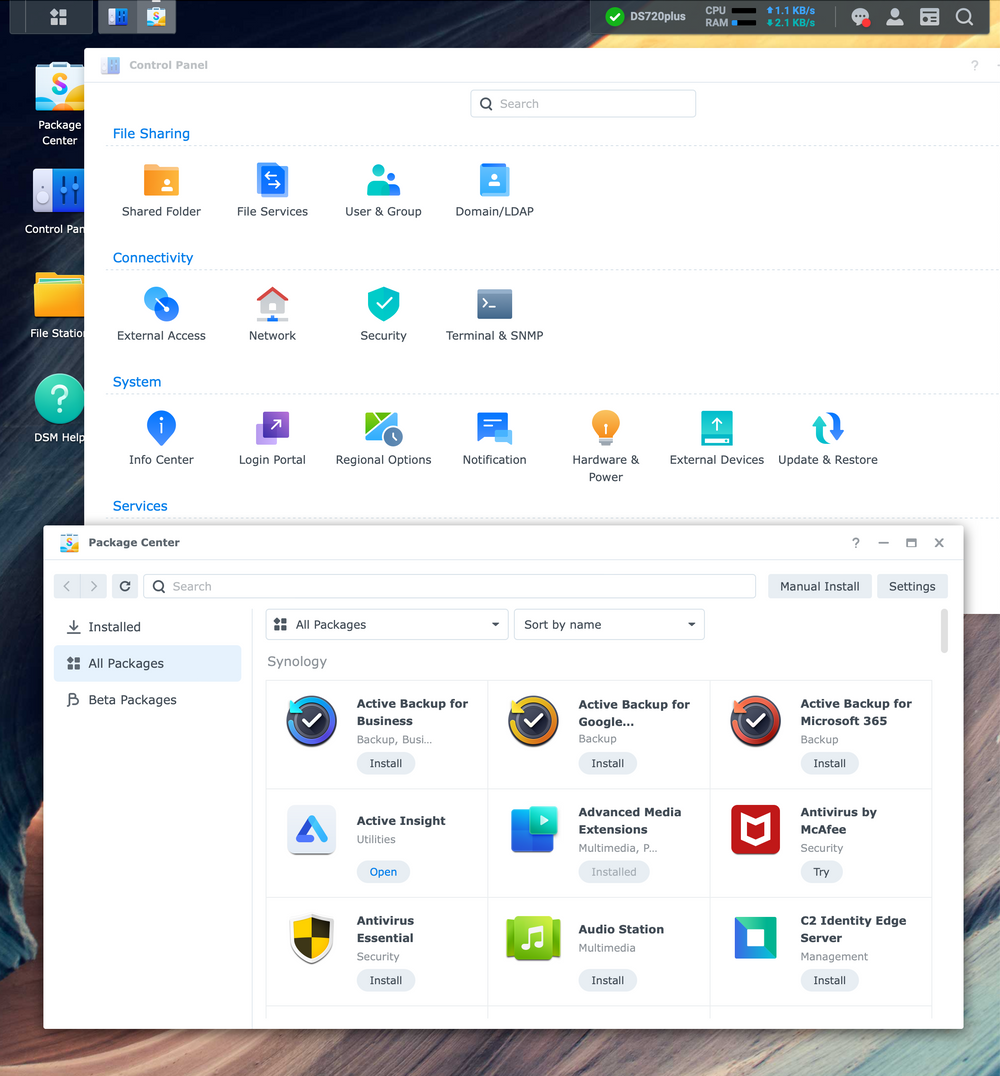The width and height of the screenshot is (1000, 1076).
Task: Switch to Package Center in the taskbar
Action: point(156,16)
